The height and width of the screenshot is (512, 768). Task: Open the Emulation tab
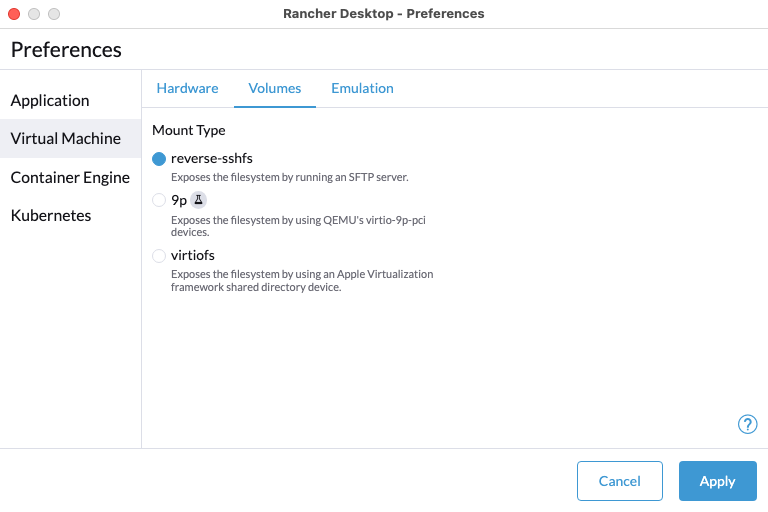(x=362, y=88)
